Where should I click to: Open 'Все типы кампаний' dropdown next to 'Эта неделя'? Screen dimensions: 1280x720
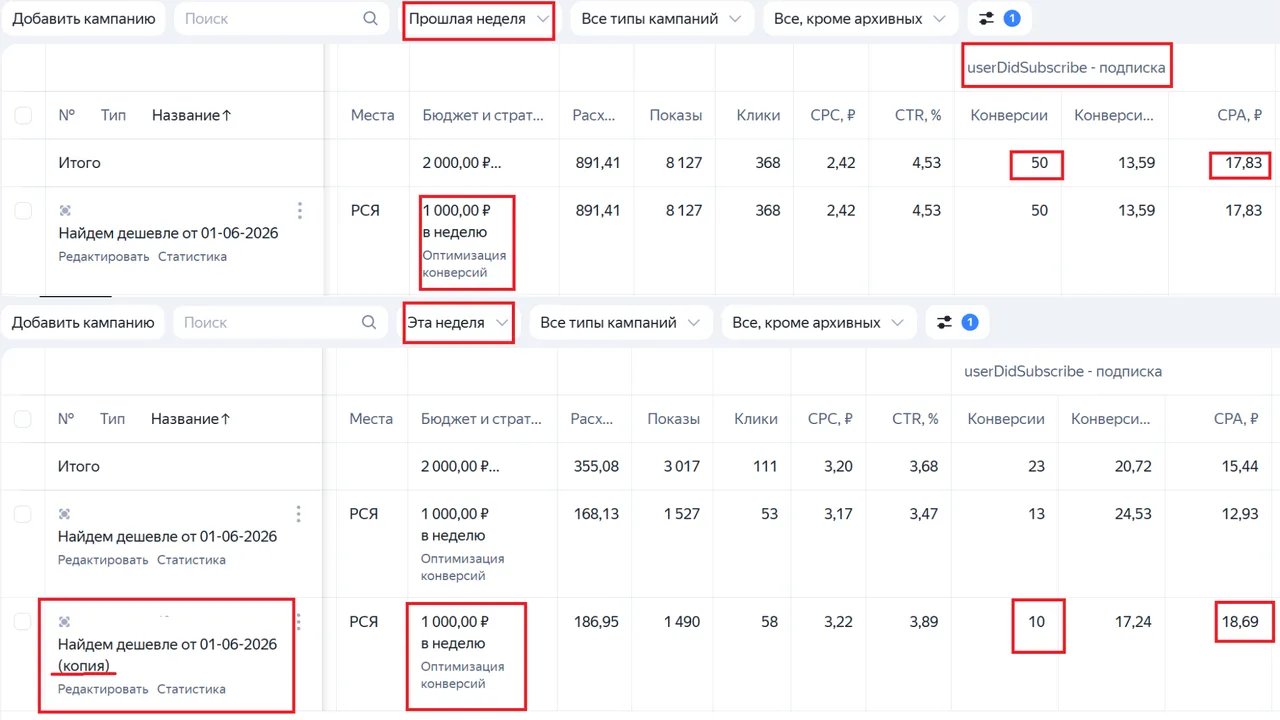pyautogui.click(x=620, y=322)
